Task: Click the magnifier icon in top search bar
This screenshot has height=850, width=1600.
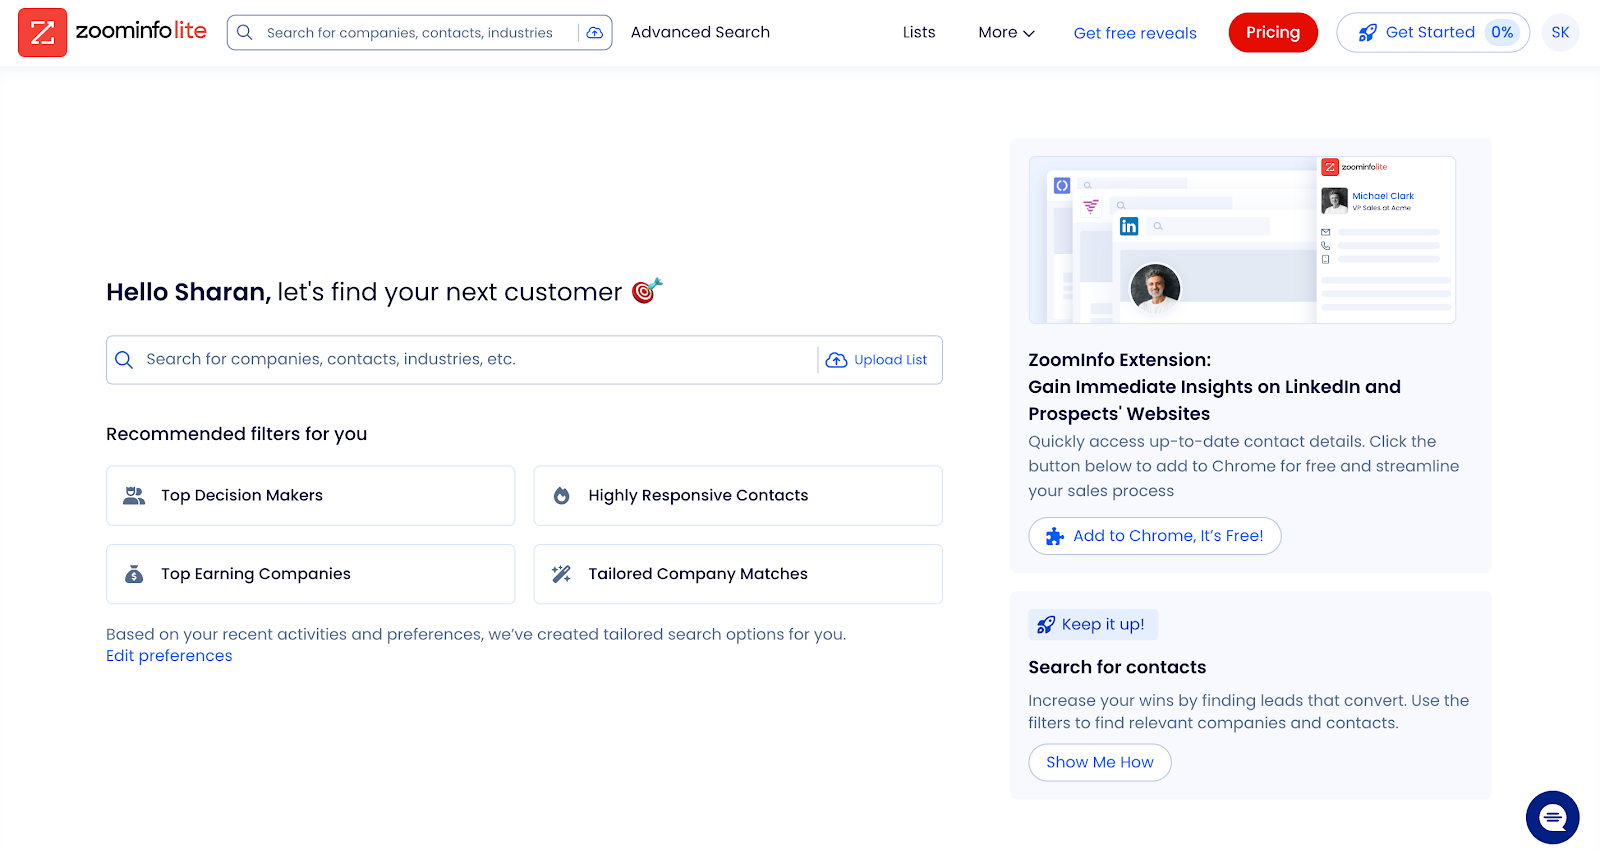Action: (x=245, y=32)
